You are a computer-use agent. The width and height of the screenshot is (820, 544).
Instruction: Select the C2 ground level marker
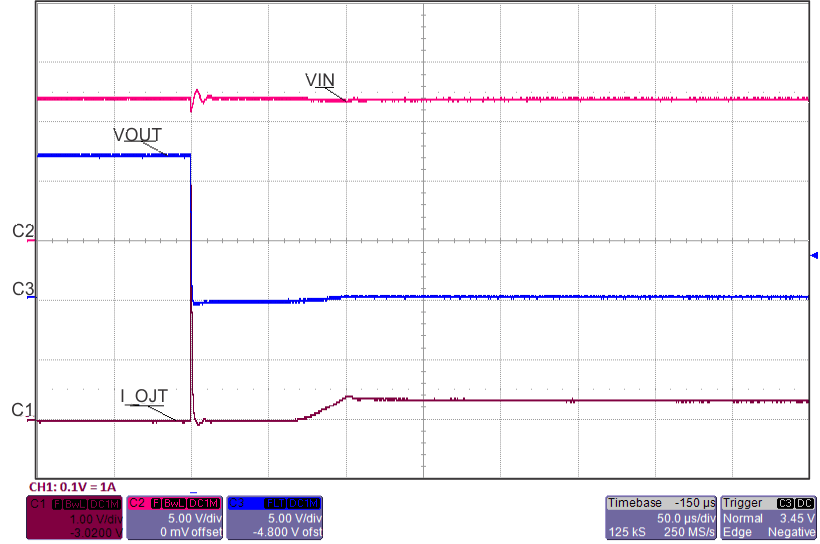23,231
